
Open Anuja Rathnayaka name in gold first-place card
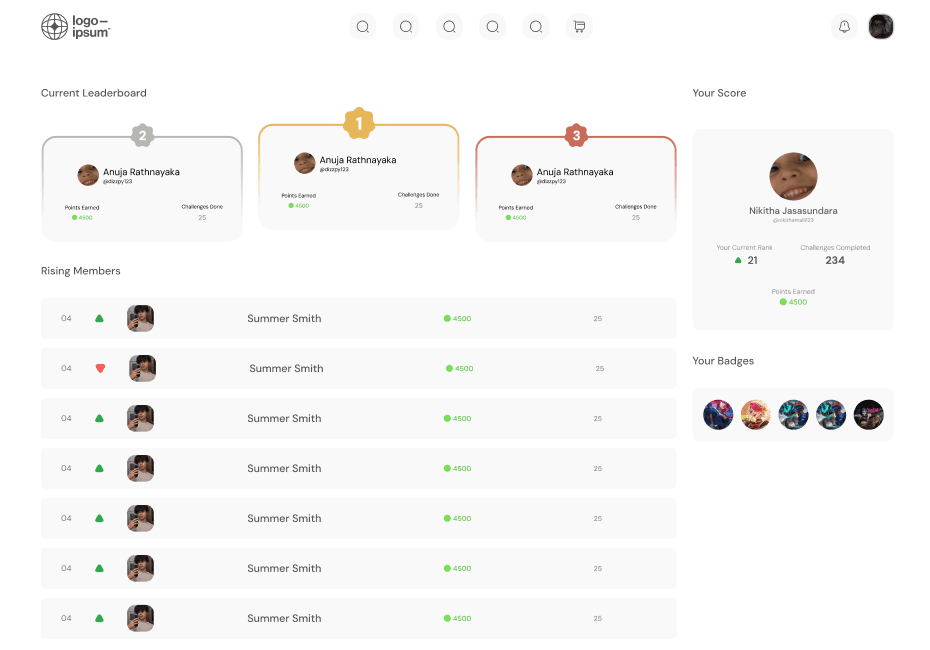358,160
